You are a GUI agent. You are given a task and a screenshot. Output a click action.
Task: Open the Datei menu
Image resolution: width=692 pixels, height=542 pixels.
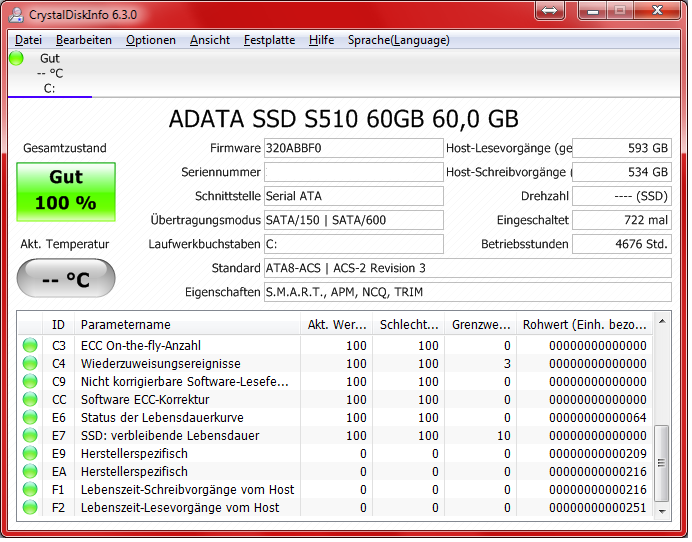point(28,40)
